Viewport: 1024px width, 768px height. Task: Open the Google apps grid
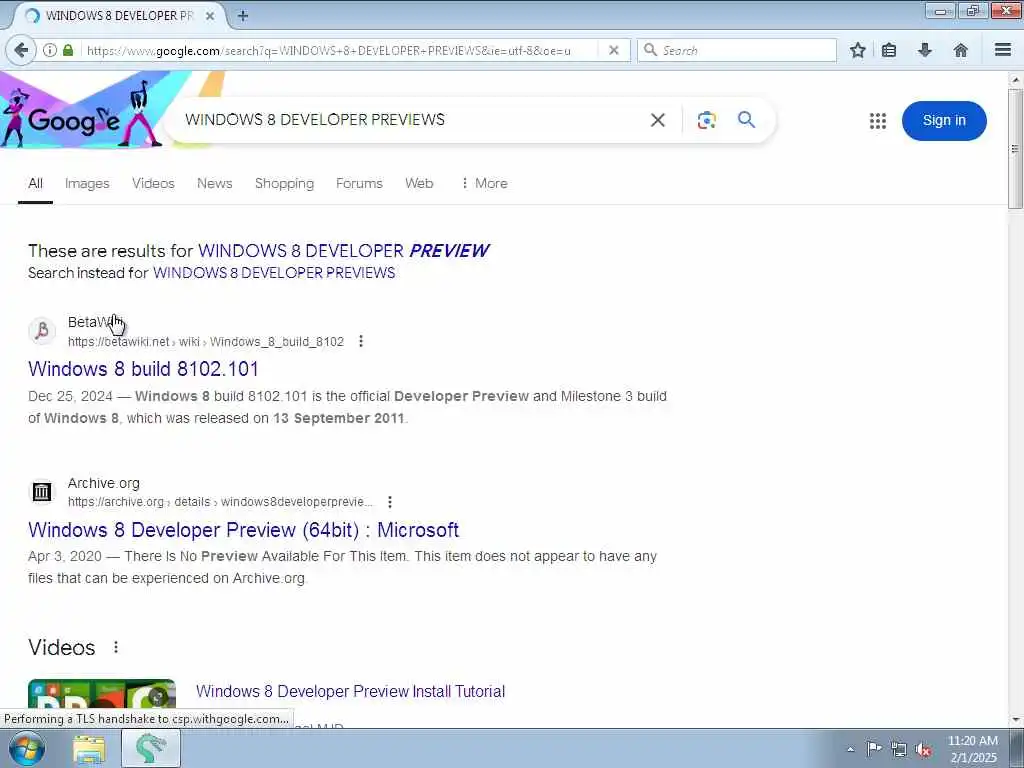pyautogui.click(x=878, y=121)
